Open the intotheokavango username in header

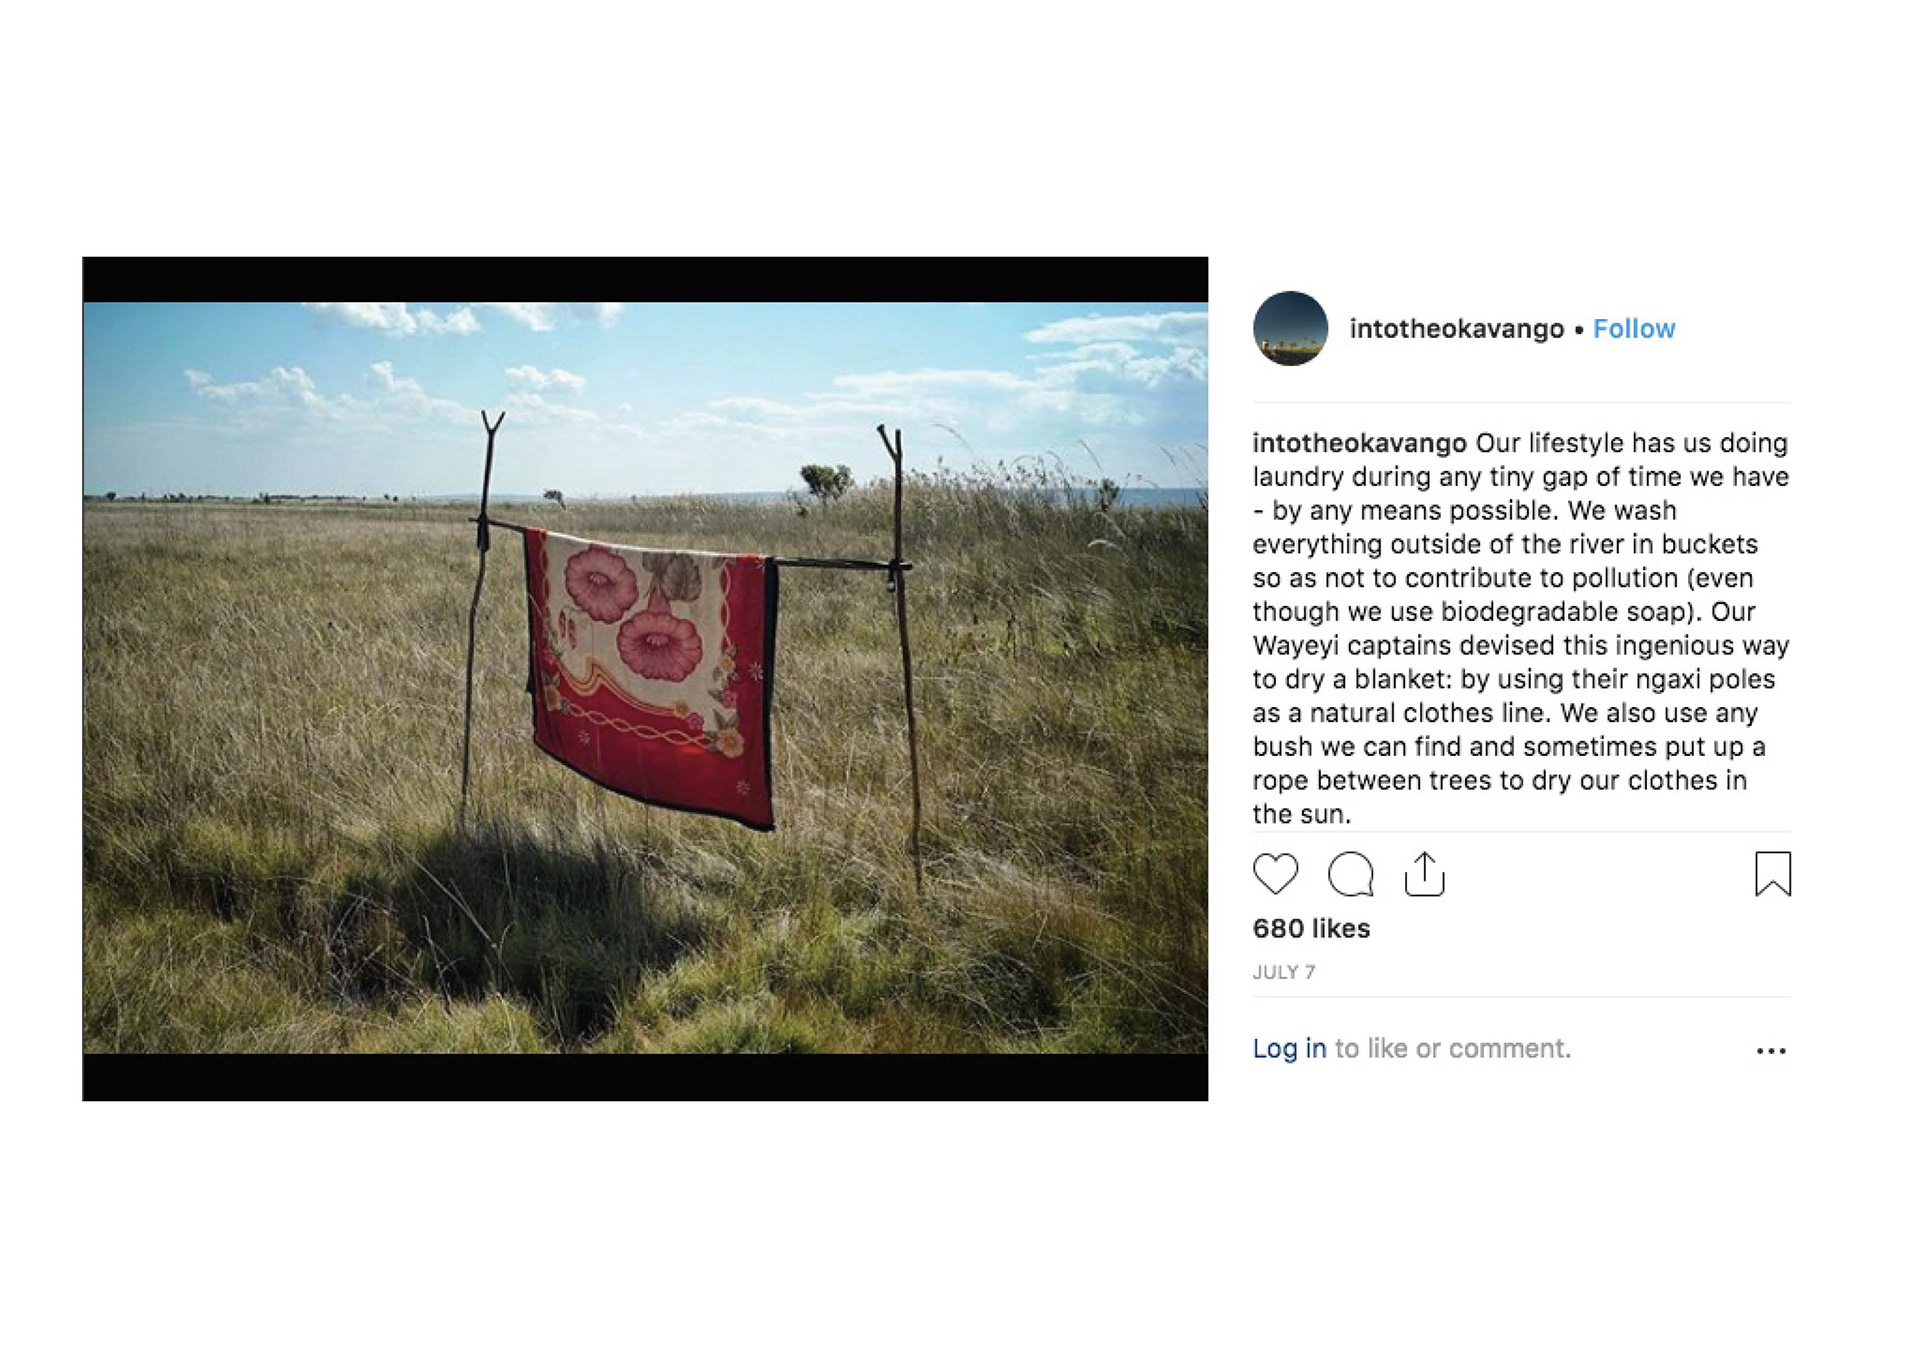1456,329
